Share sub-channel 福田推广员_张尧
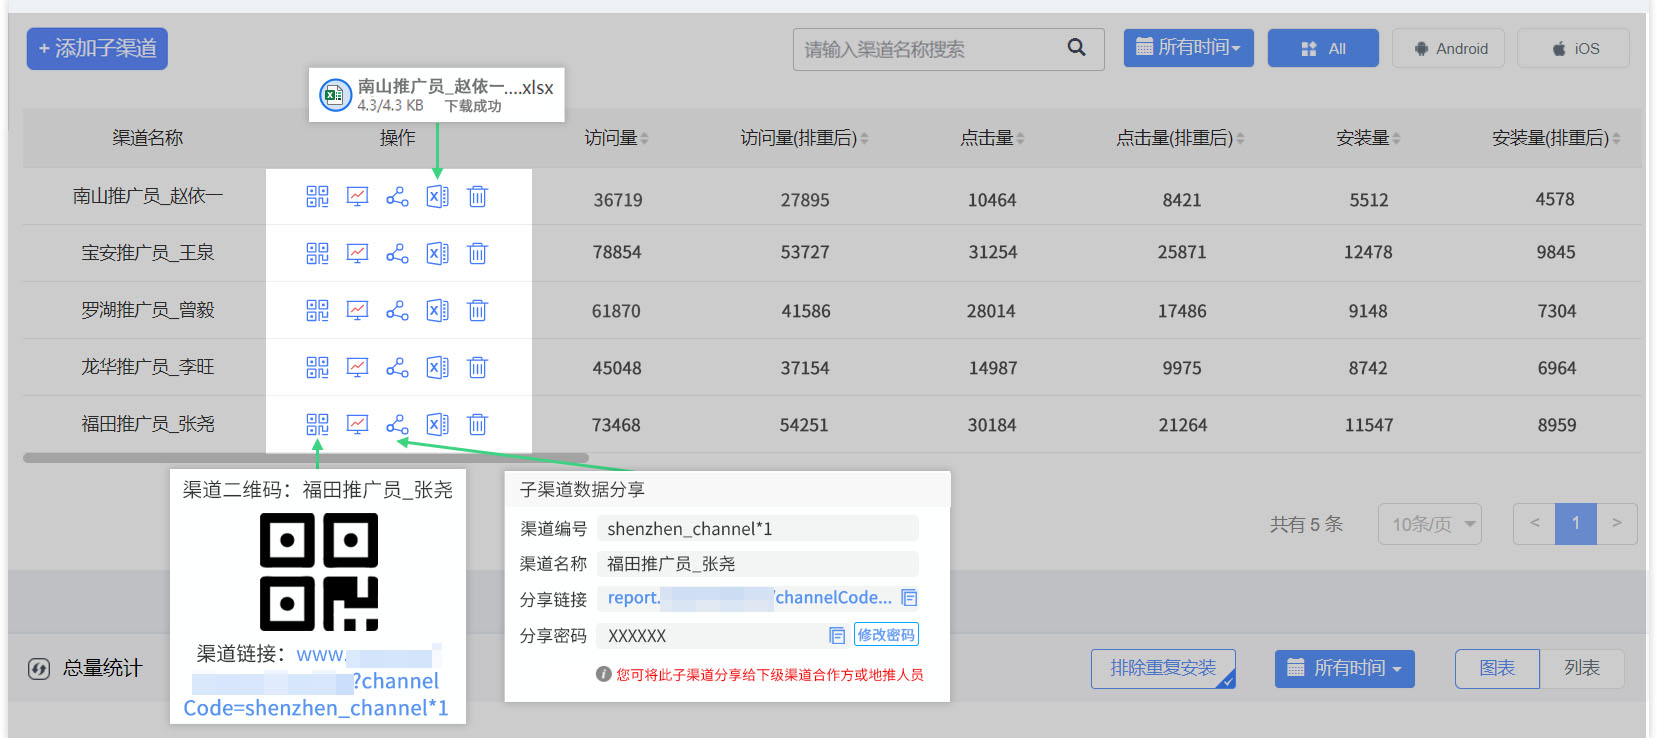 (397, 425)
